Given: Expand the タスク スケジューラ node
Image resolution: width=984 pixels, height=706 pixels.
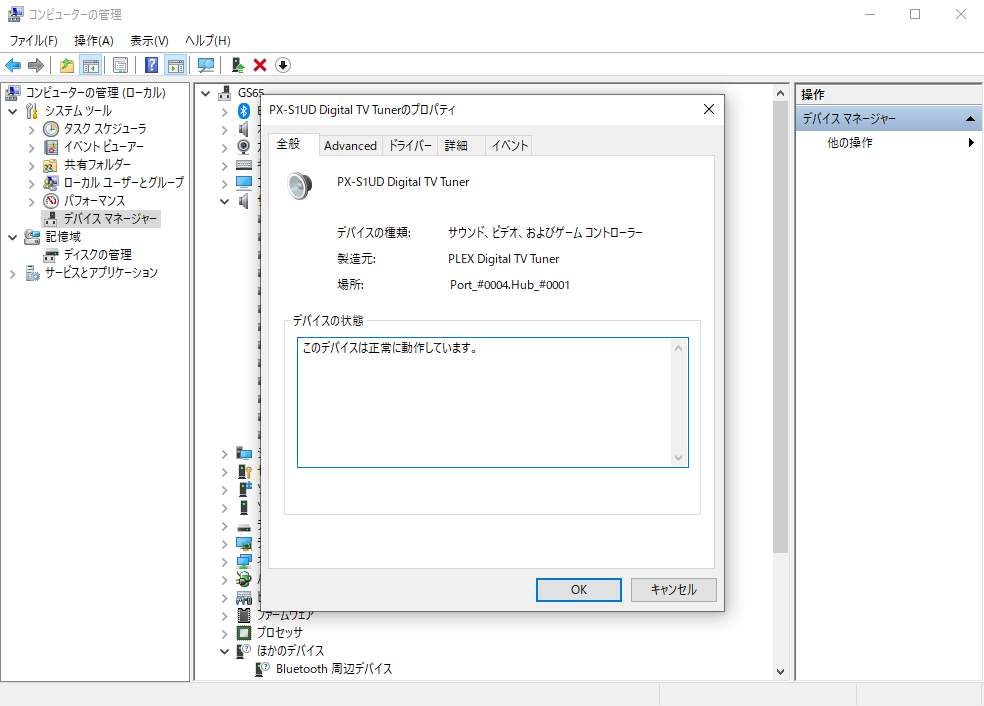Looking at the screenshot, I should [31, 130].
